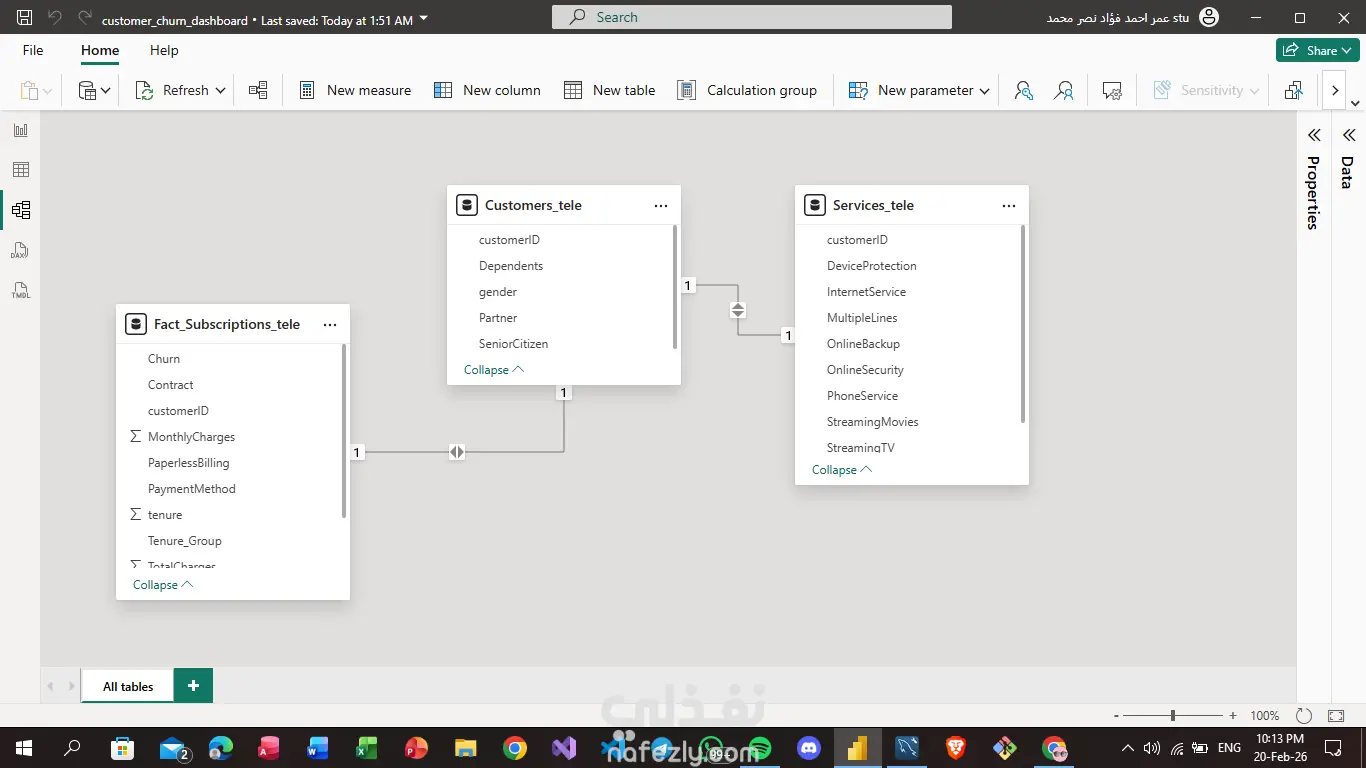Open the Help ribbon tab
The height and width of the screenshot is (768, 1366).
(164, 50)
